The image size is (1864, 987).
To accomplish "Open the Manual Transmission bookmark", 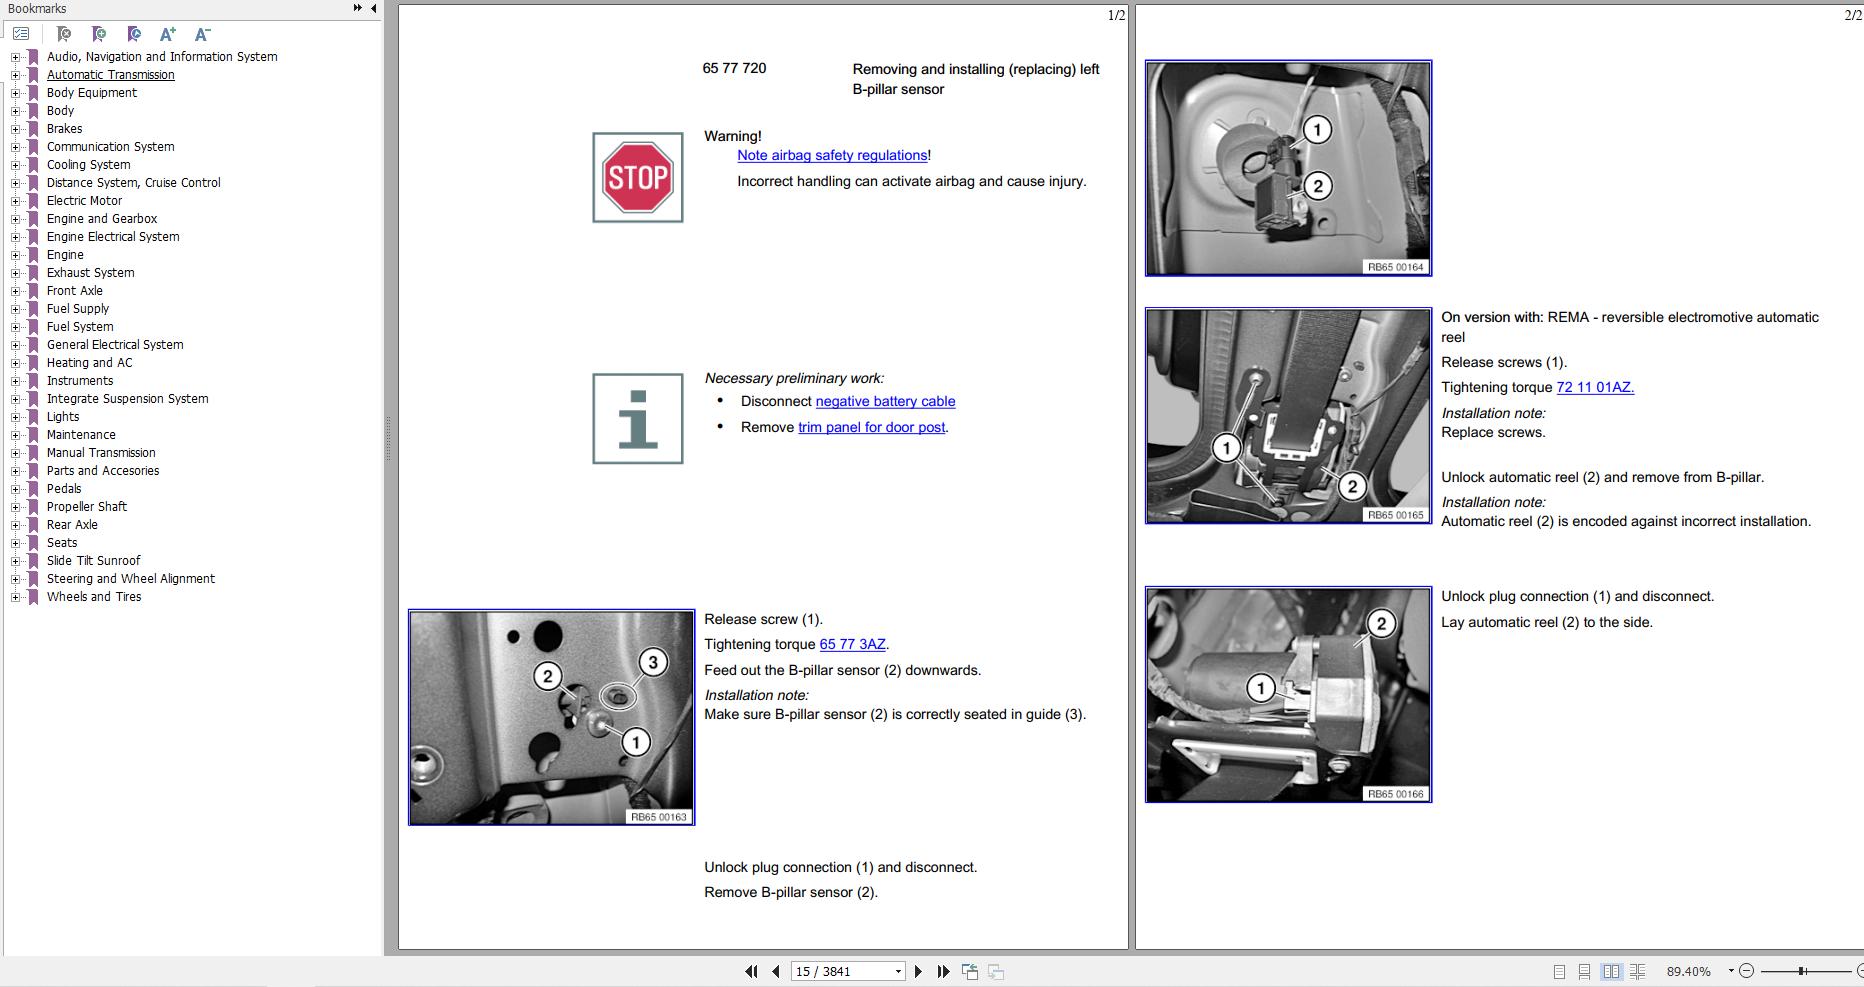I will point(101,453).
